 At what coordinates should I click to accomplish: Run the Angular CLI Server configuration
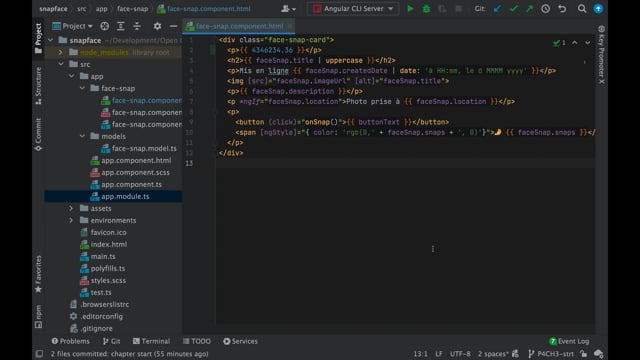tap(410, 9)
